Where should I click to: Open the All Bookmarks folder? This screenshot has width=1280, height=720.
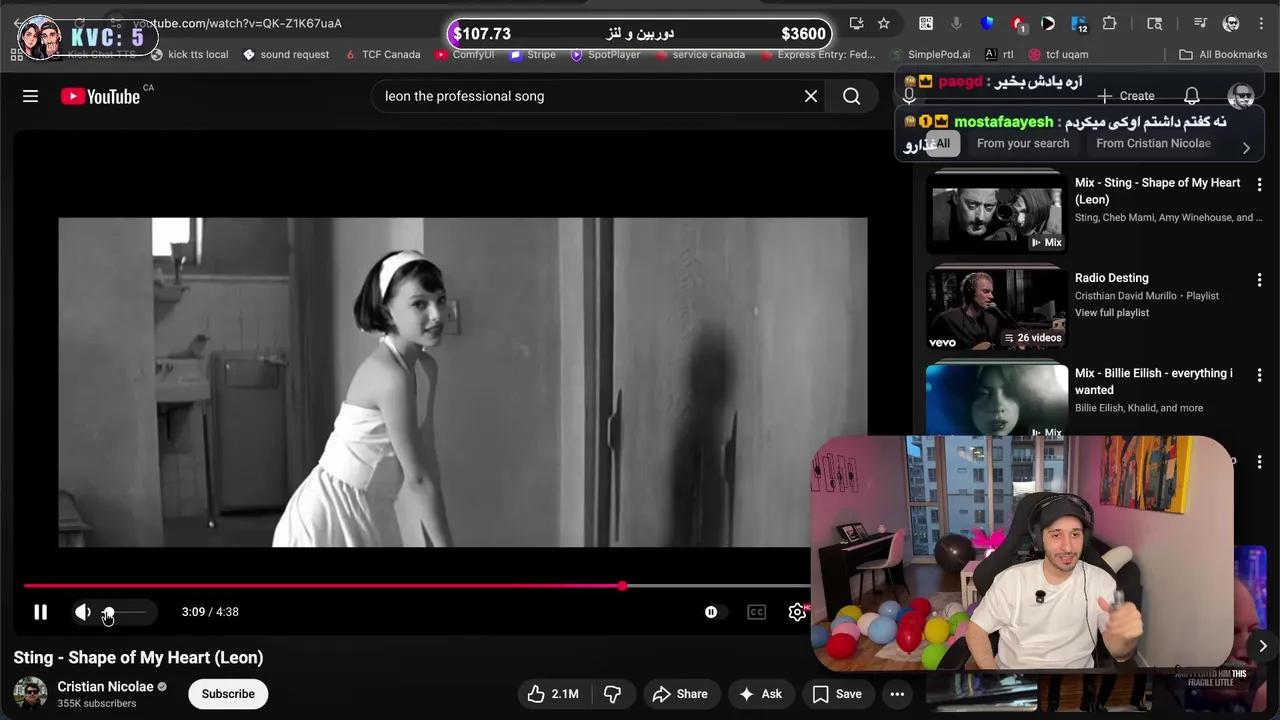1223,54
